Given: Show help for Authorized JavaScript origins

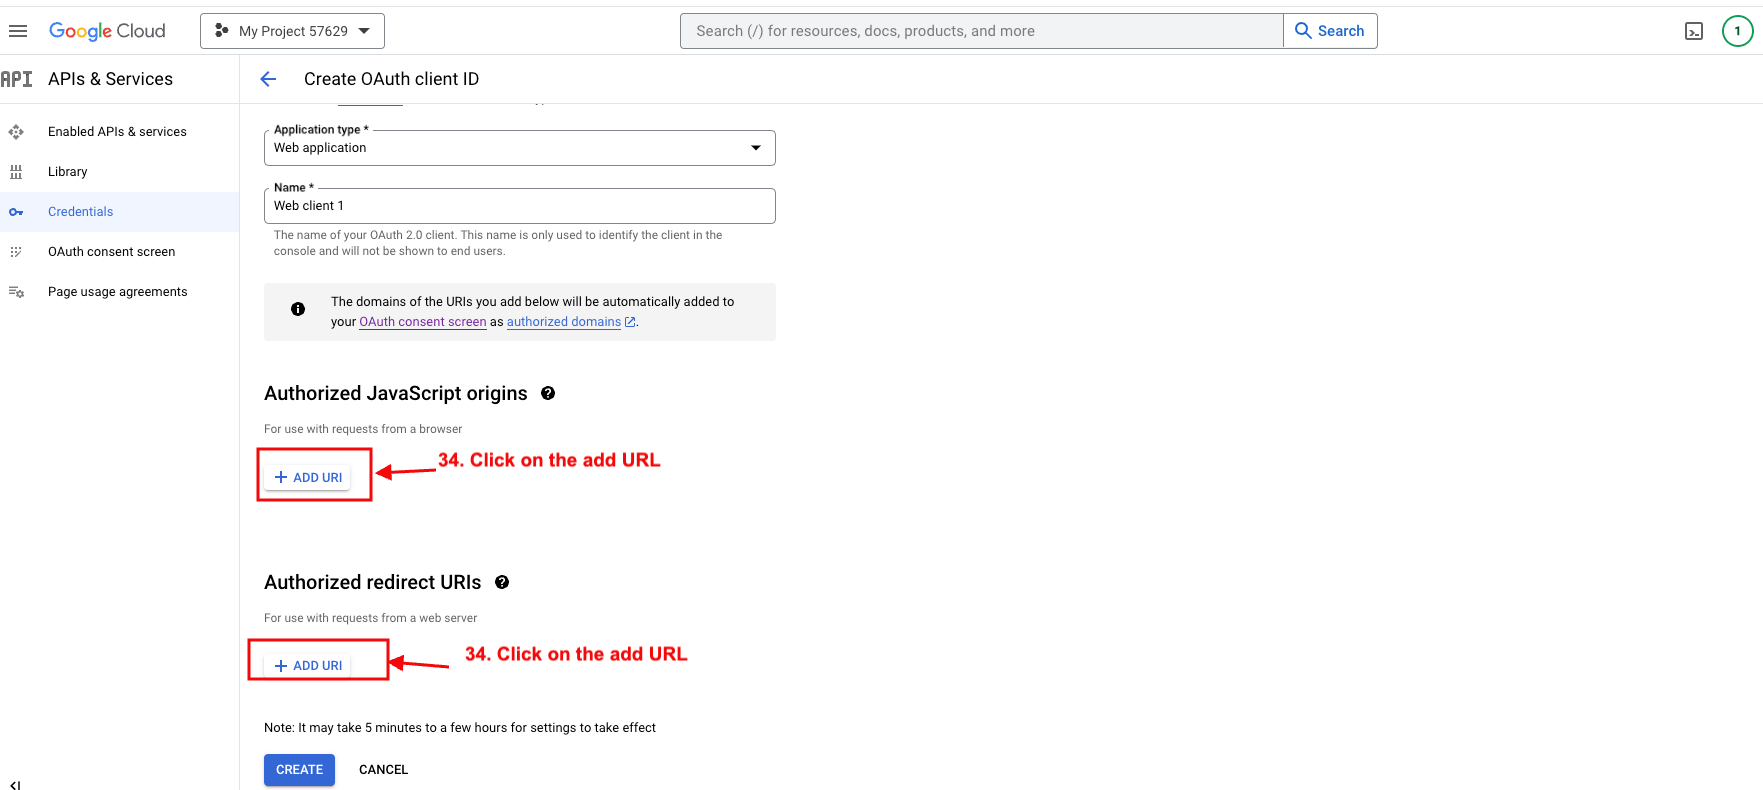Looking at the screenshot, I should [548, 393].
